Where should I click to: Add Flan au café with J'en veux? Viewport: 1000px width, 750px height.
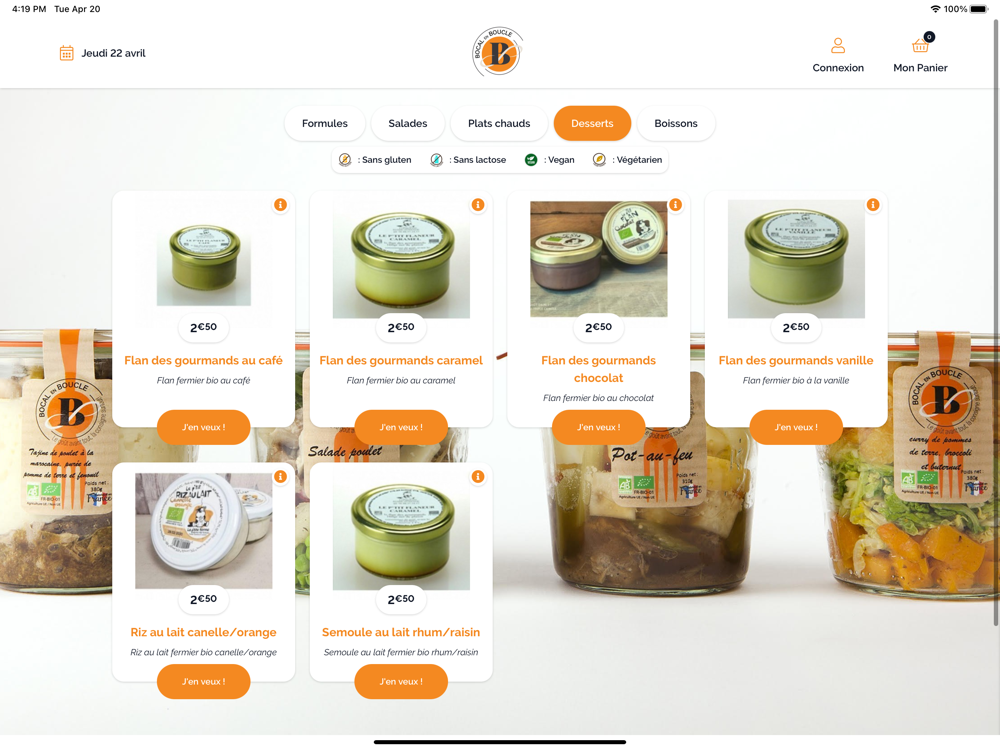(203, 427)
